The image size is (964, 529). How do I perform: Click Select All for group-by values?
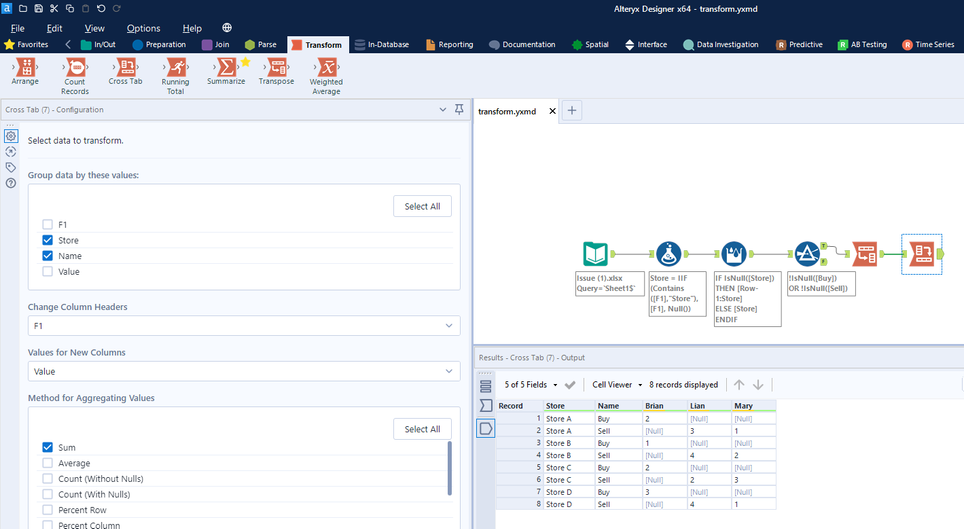422,206
